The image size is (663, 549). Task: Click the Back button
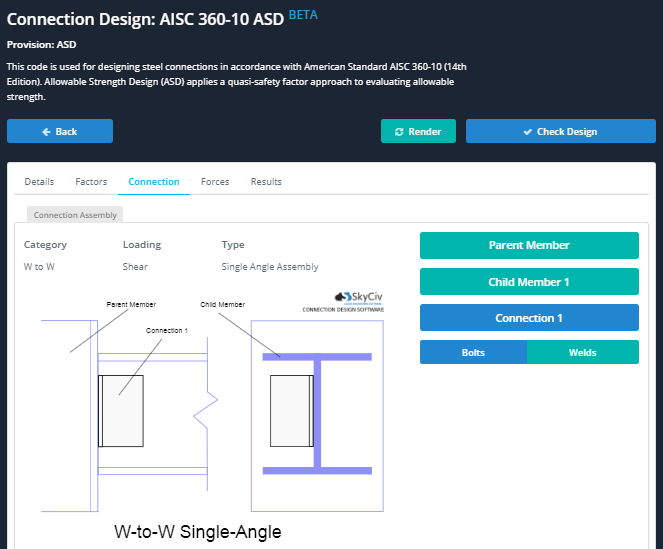point(60,131)
